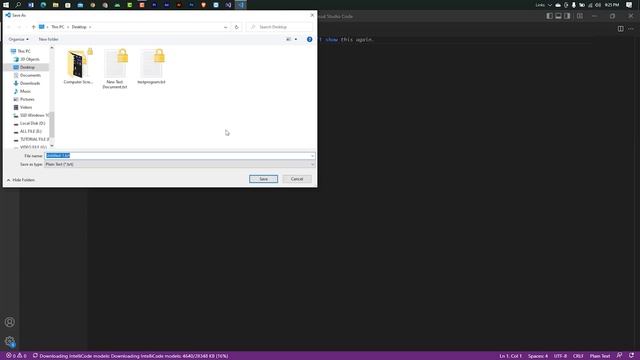Image resolution: width=640 pixels, height=360 pixels.
Task: Click the Brave browser taskbar icon
Action: pos(204,5)
